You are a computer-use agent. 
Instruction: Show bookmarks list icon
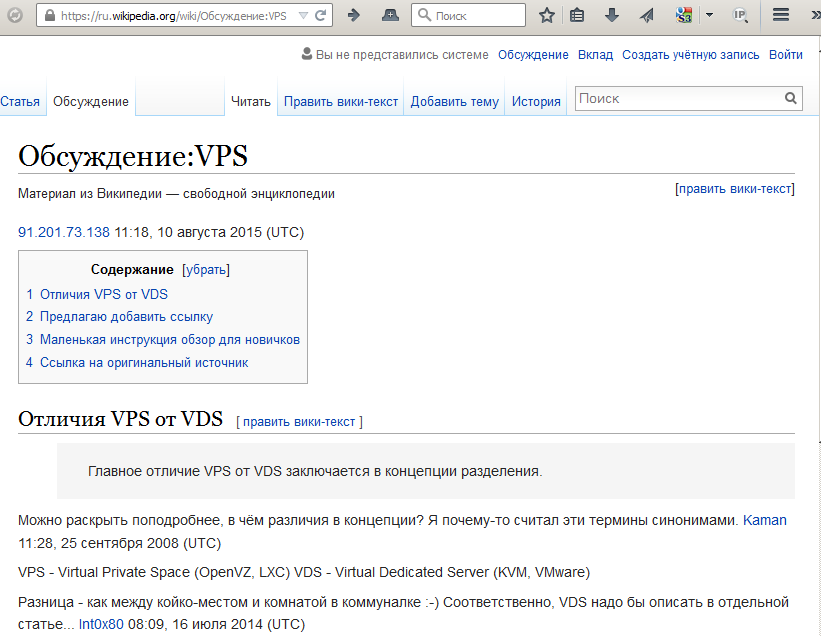click(576, 15)
